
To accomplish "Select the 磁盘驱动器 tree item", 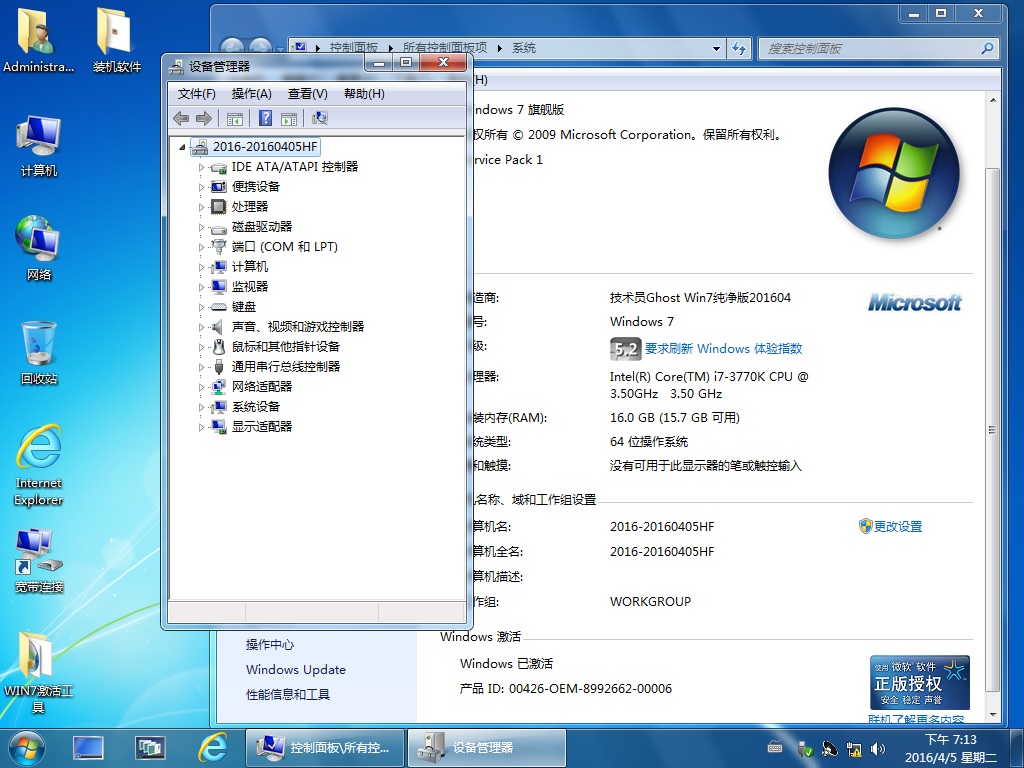I will click(262, 227).
